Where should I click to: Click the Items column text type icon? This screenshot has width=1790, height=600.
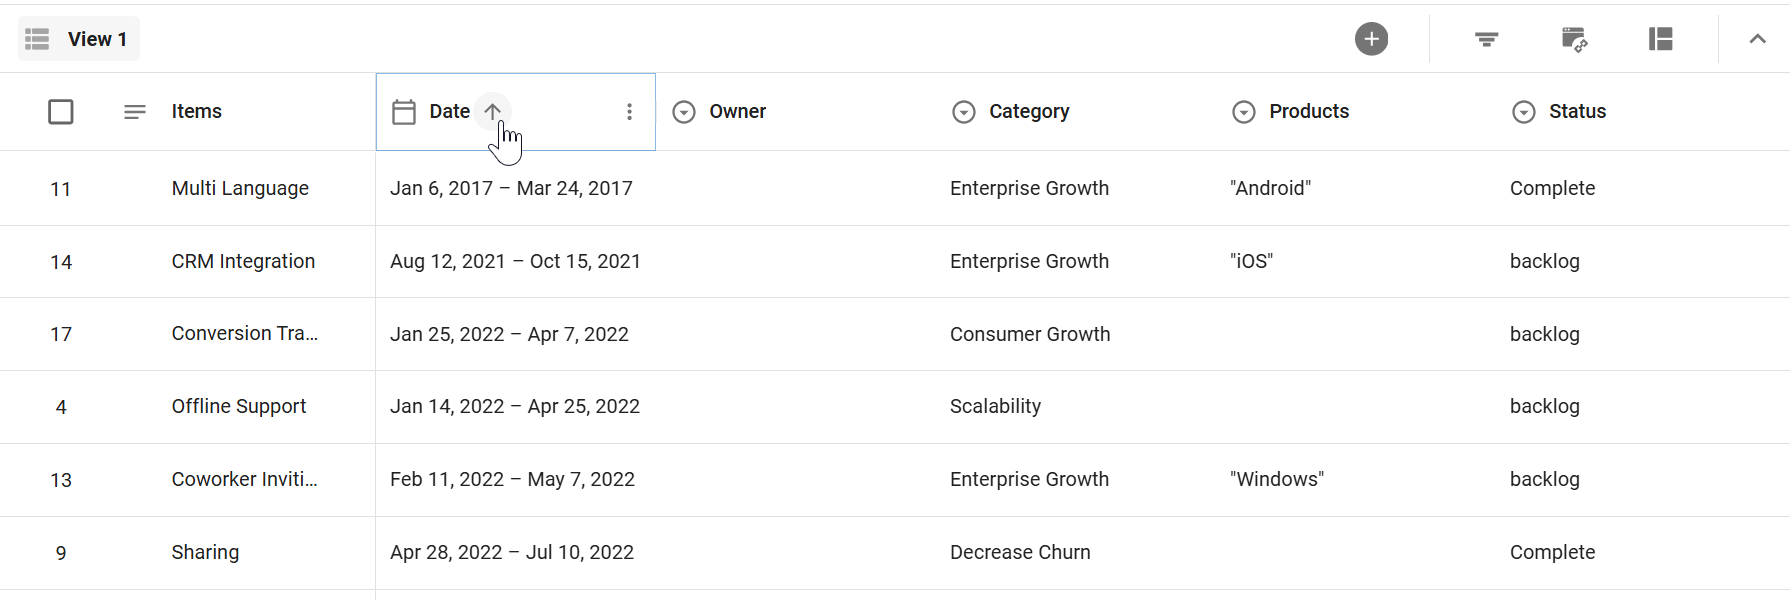pos(135,112)
